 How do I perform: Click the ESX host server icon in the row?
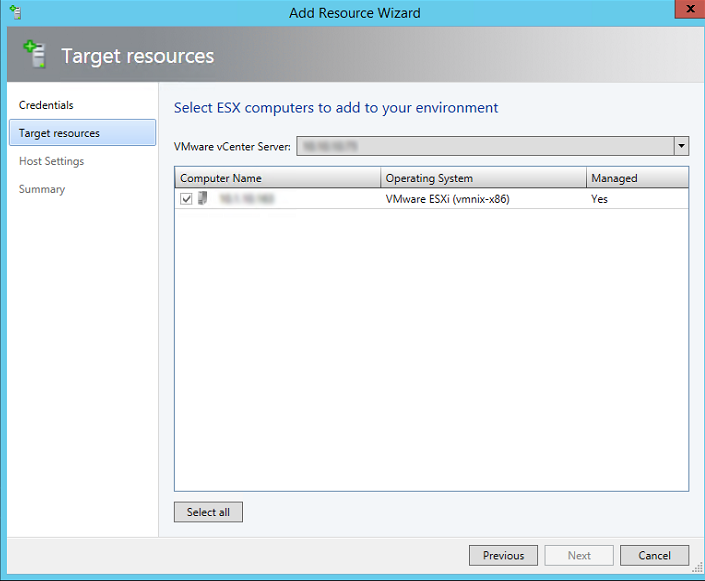[203, 198]
